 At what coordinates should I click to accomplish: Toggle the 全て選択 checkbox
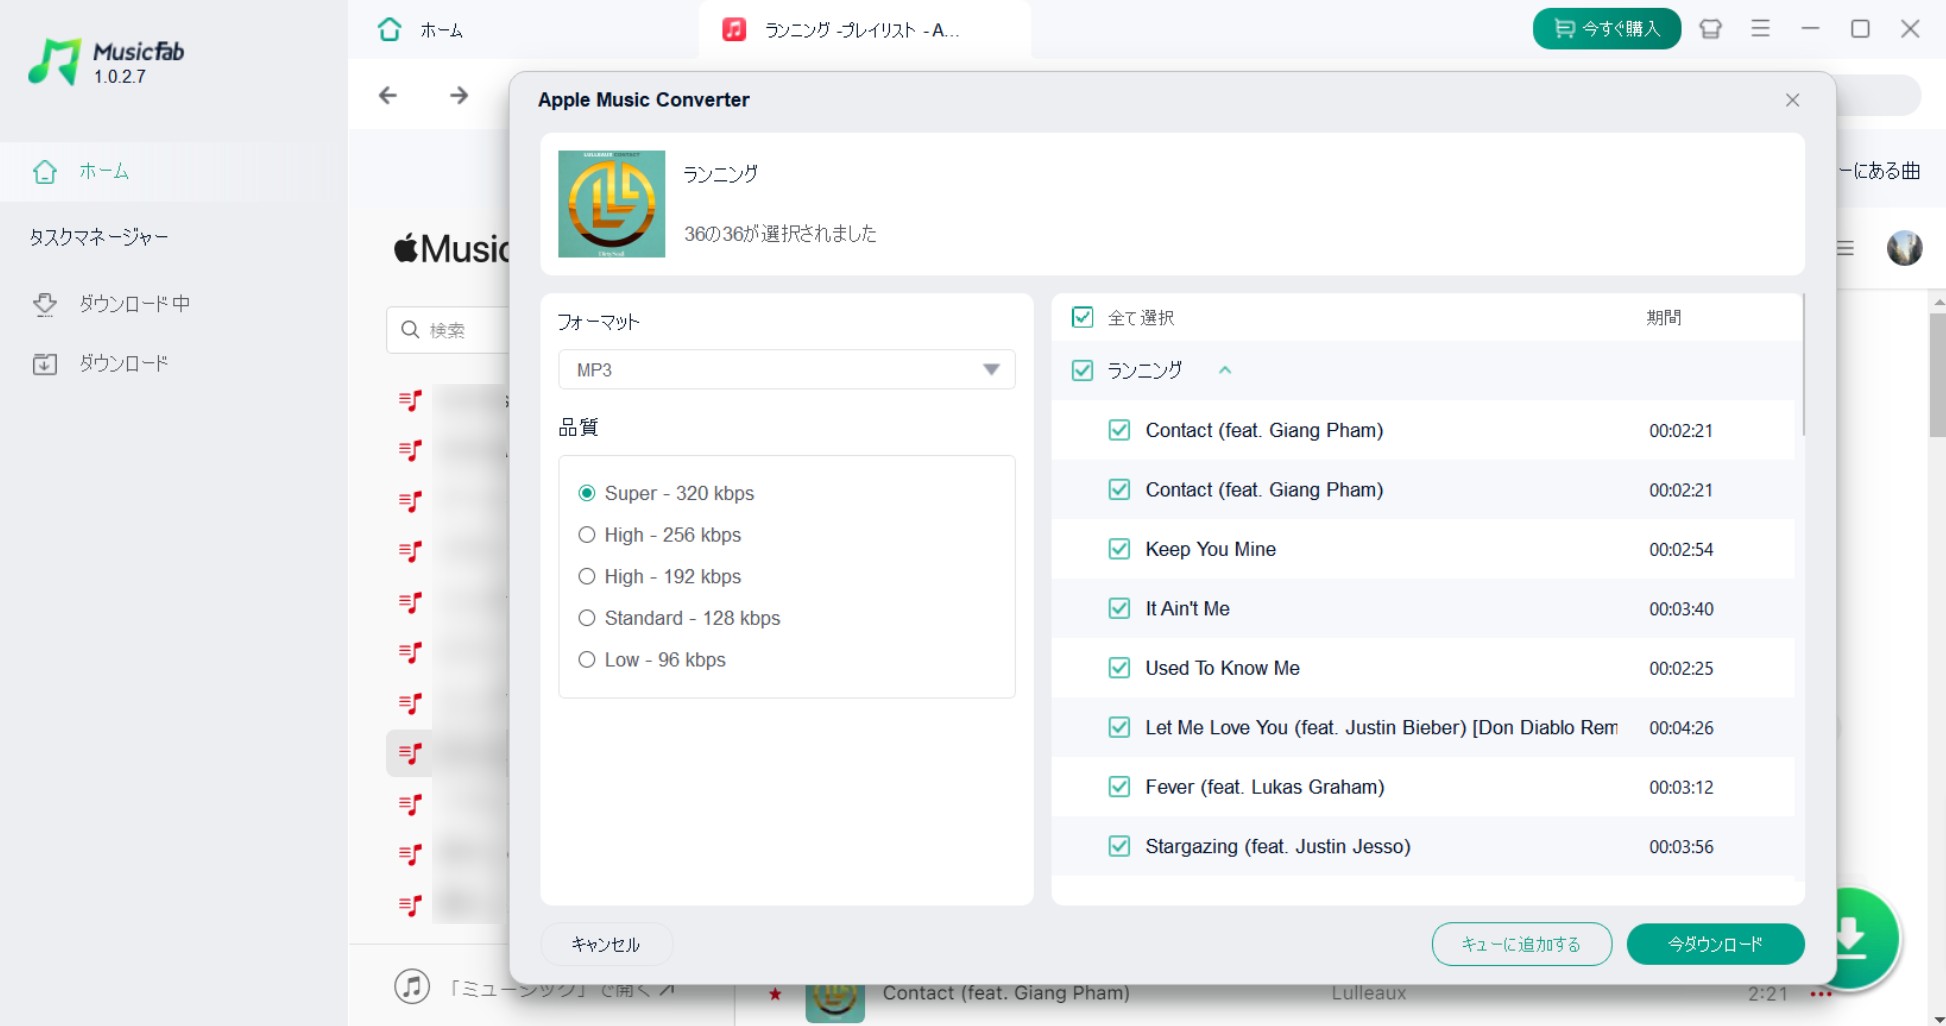1082,318
